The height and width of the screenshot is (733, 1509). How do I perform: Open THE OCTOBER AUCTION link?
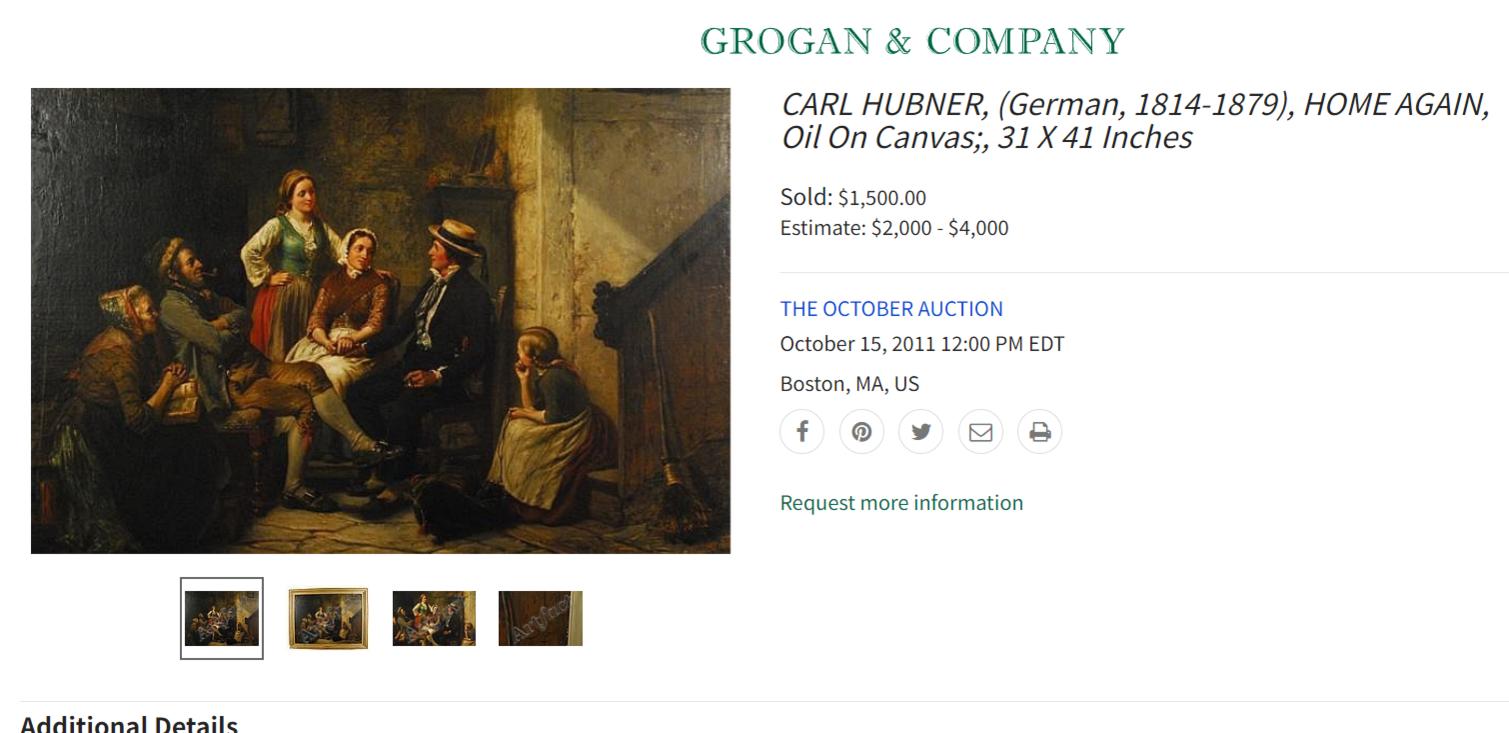click(x=891, y=309)
